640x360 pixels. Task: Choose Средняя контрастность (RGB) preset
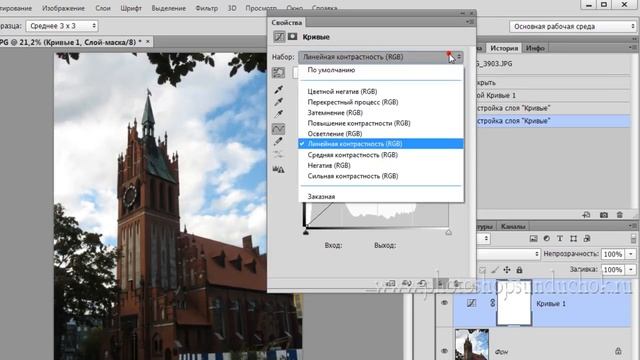coord(381,155)
